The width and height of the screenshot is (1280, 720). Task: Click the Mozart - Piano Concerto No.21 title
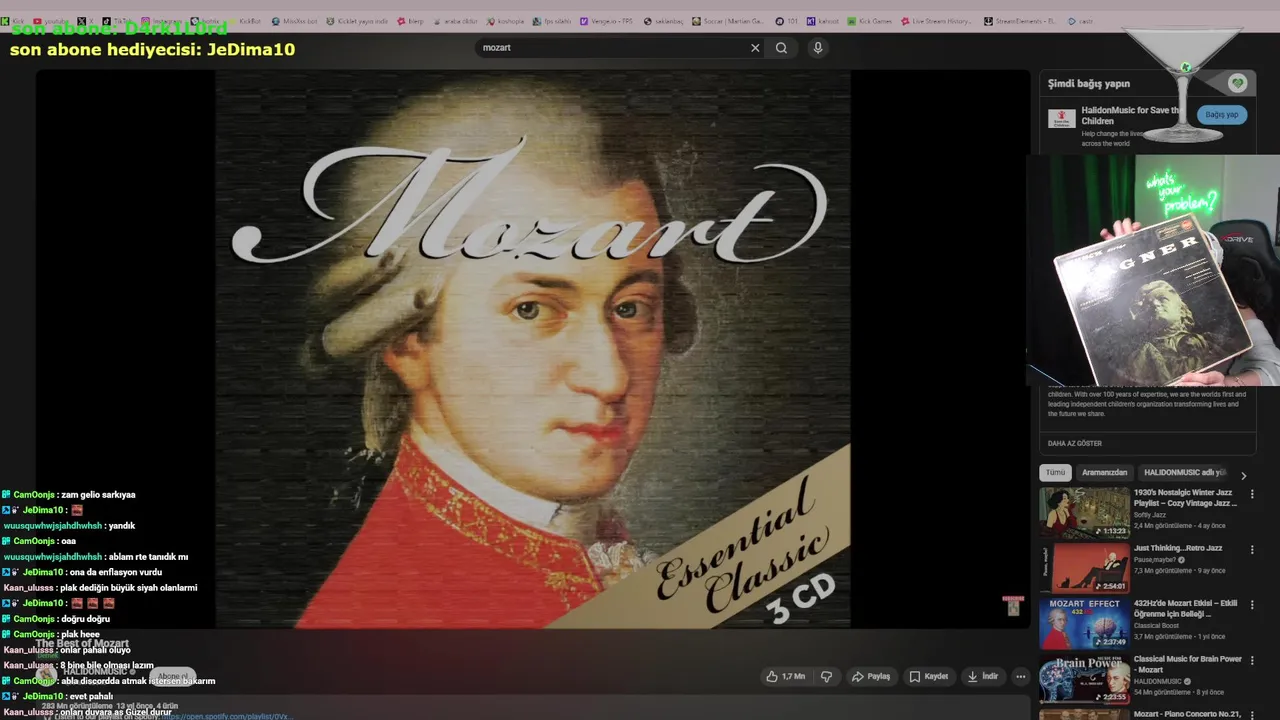point(1187,714)
